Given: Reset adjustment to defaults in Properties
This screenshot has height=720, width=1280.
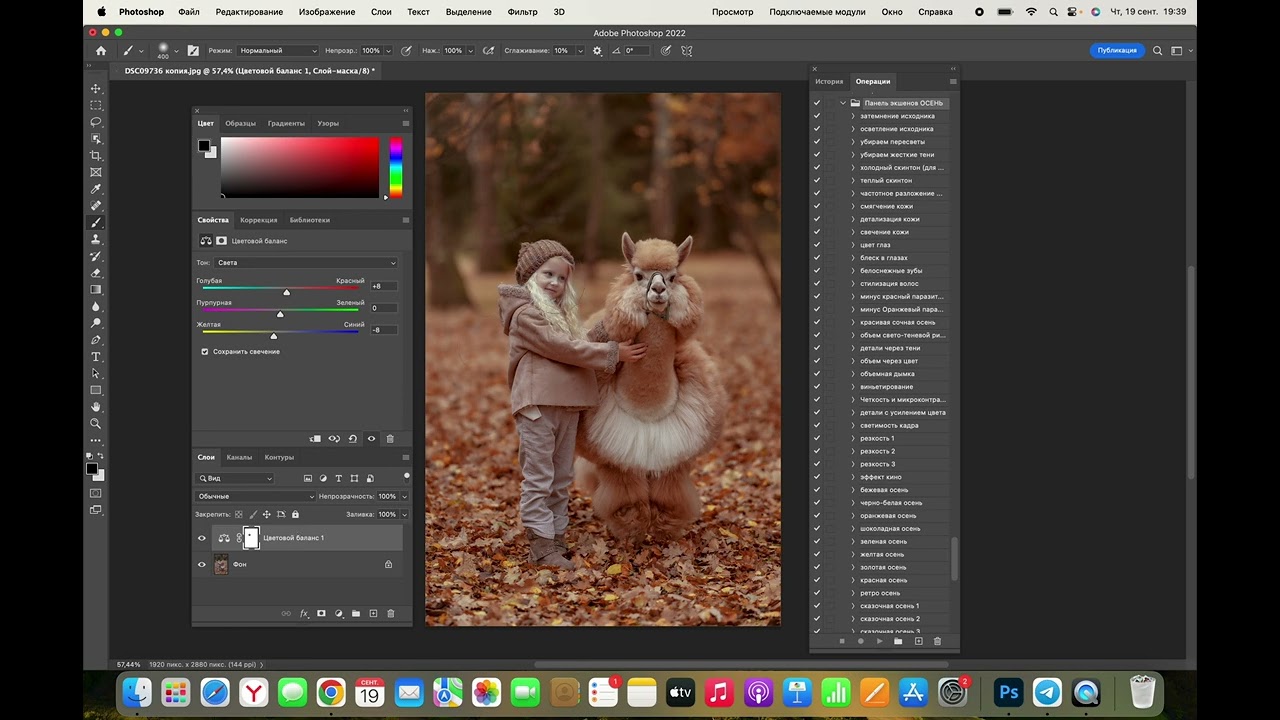Looking at the screenshot, I should 352,438.
